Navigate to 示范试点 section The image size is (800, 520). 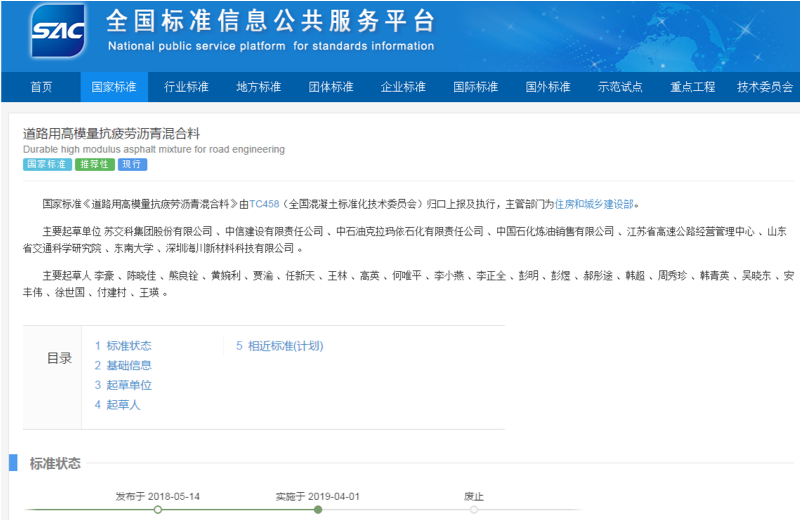click(620, 87)
